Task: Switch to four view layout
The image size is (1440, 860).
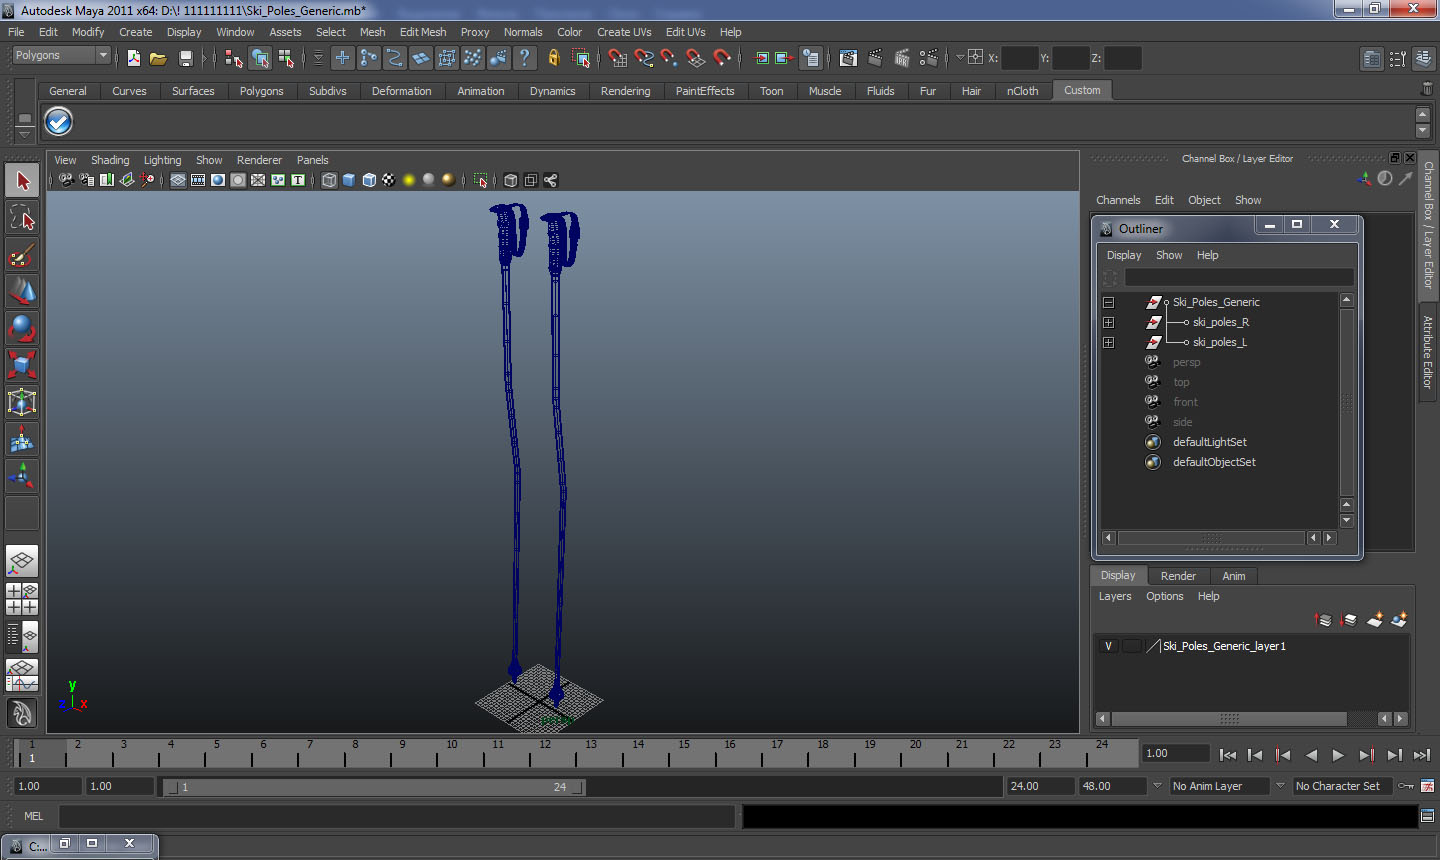Action: coord(22,599)
